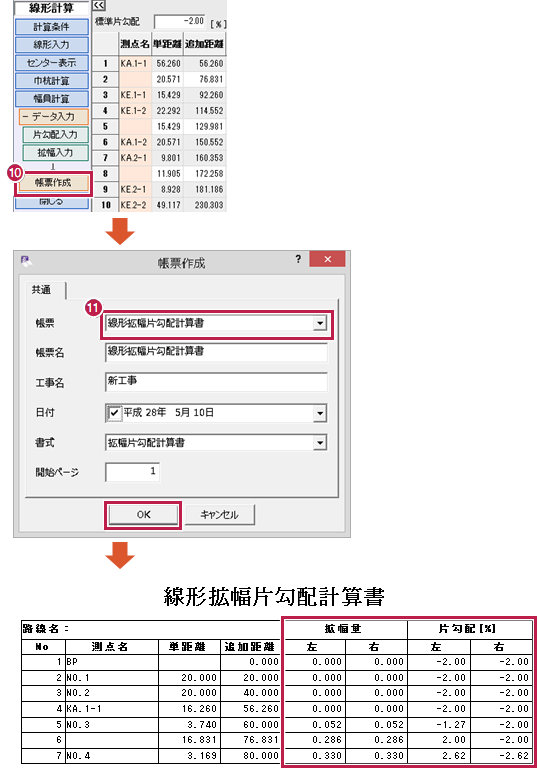Open 計算条件 in the sidebar
539x770 pixels.
(52, 27)
